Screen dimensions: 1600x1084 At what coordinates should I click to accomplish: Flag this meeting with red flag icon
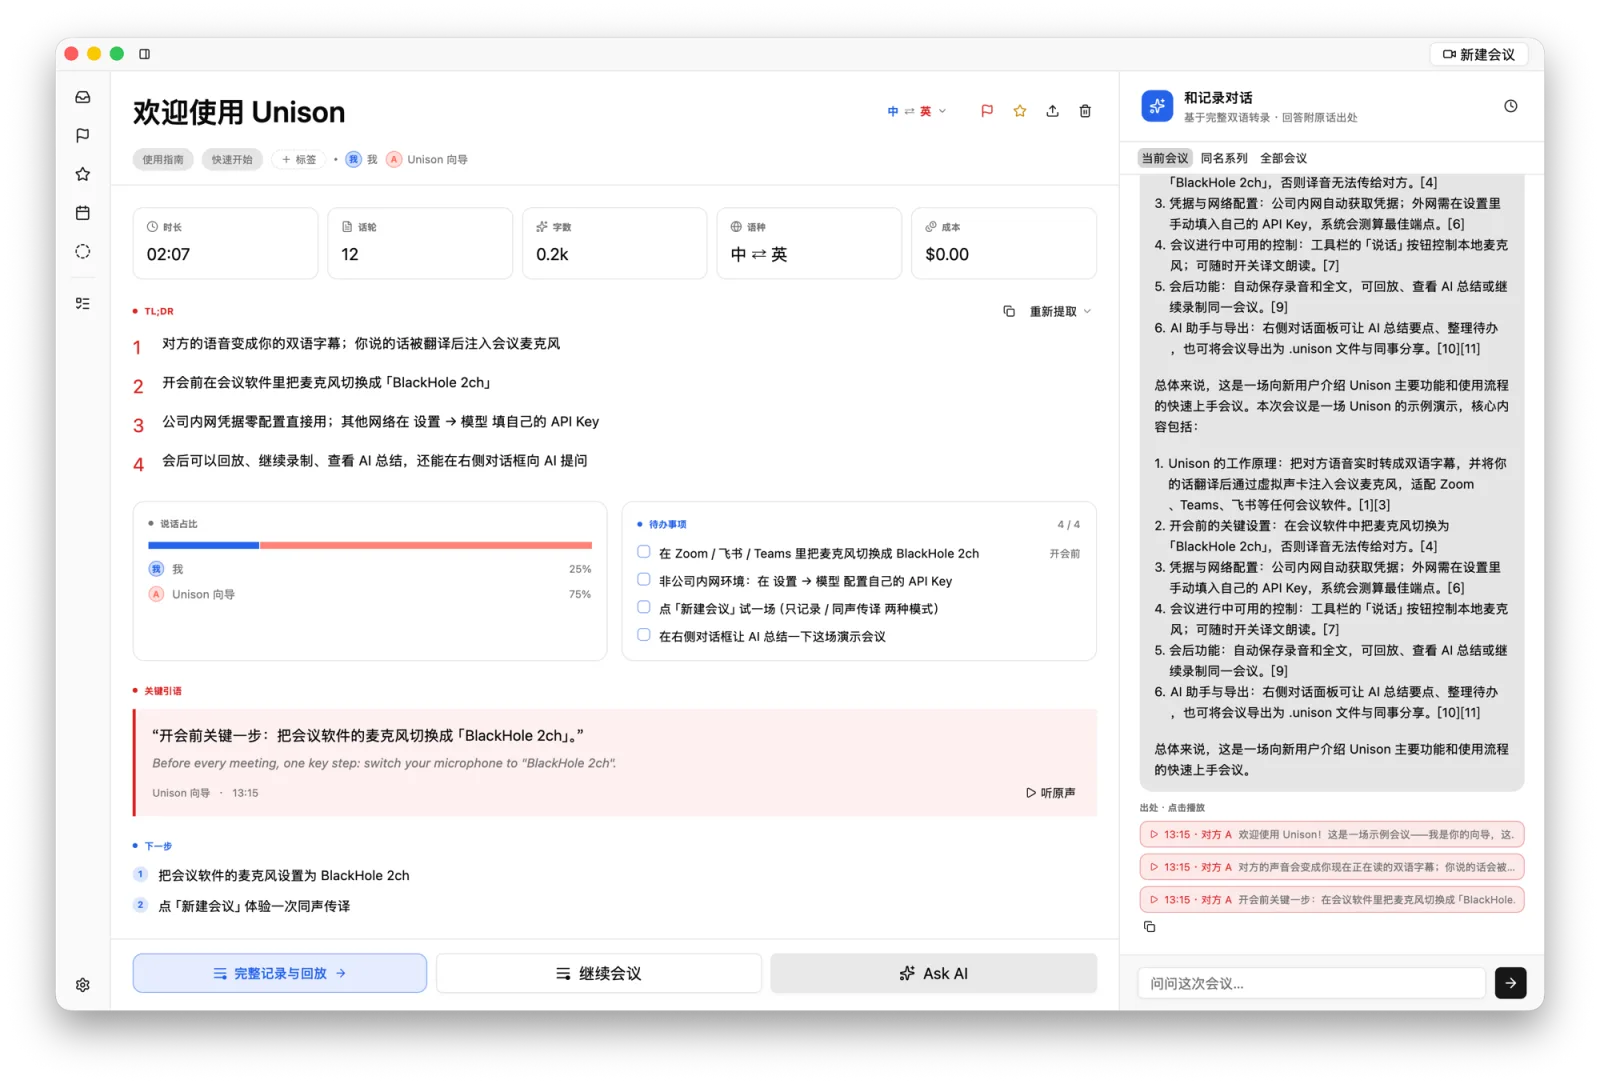(987, 111)
